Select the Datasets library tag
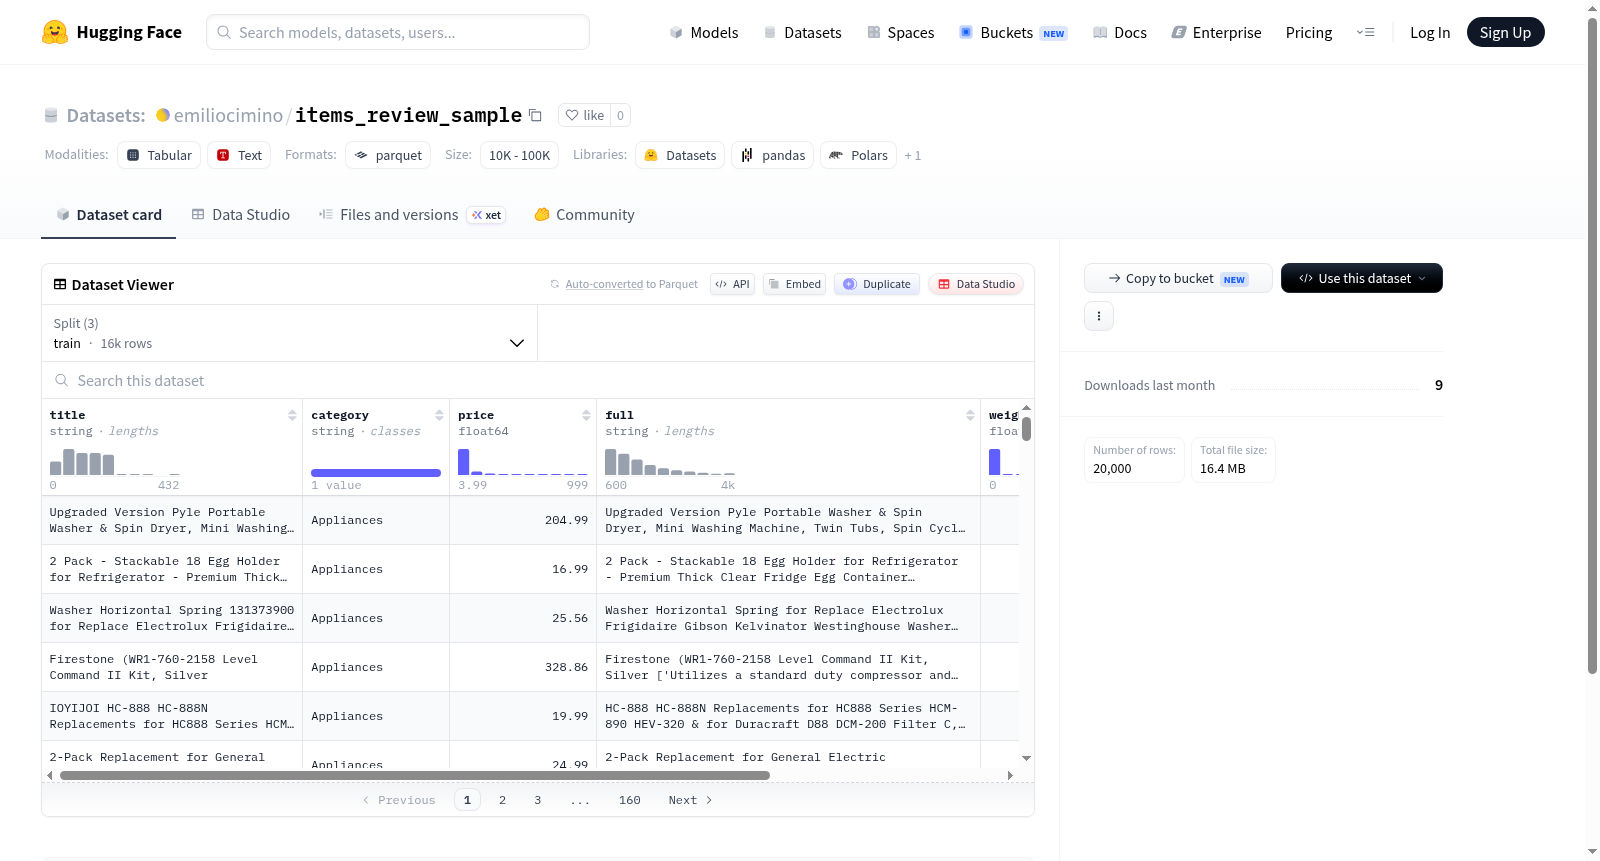The width and height of the screenshot is (1600, 861). 680,155
